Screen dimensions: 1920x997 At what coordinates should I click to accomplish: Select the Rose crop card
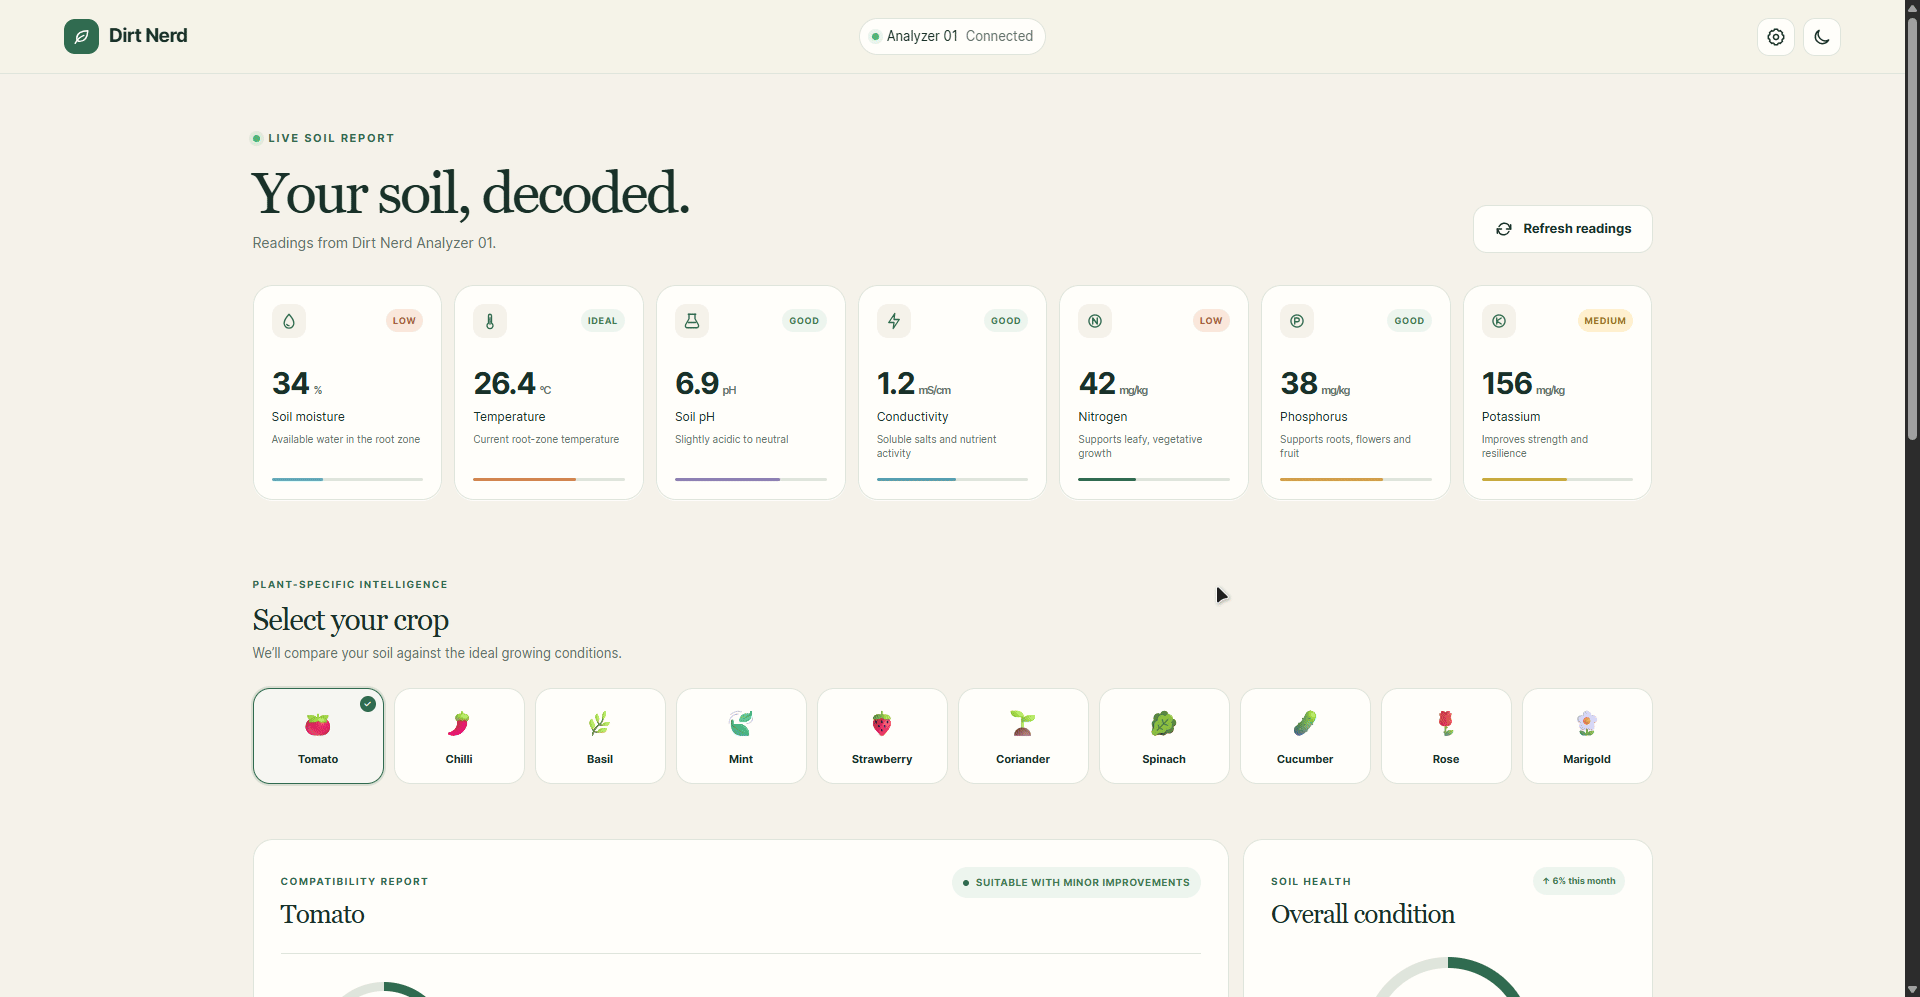click(1446, 736)
